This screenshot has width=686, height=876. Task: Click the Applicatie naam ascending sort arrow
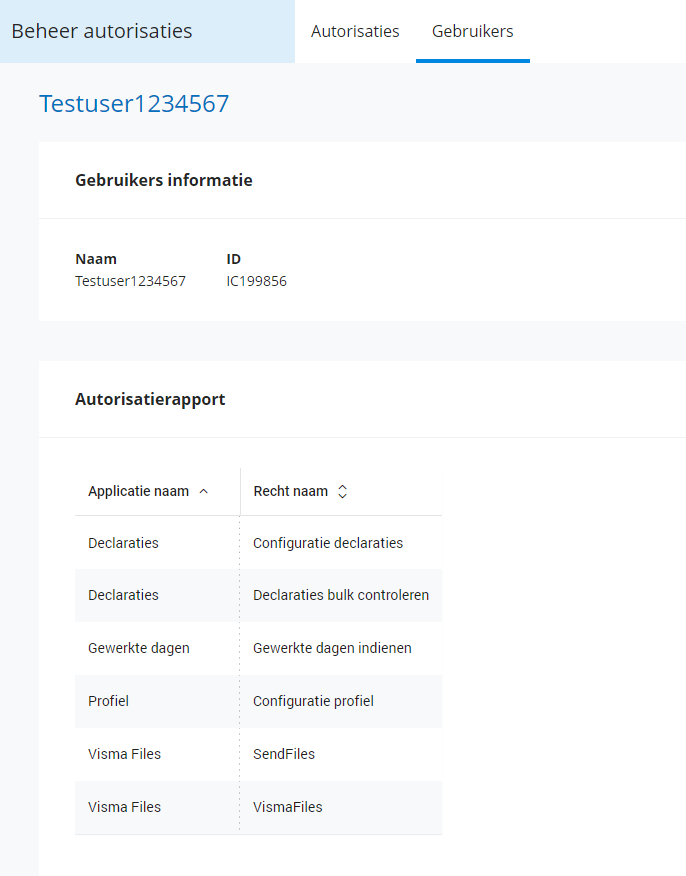[x=204, y=491]
